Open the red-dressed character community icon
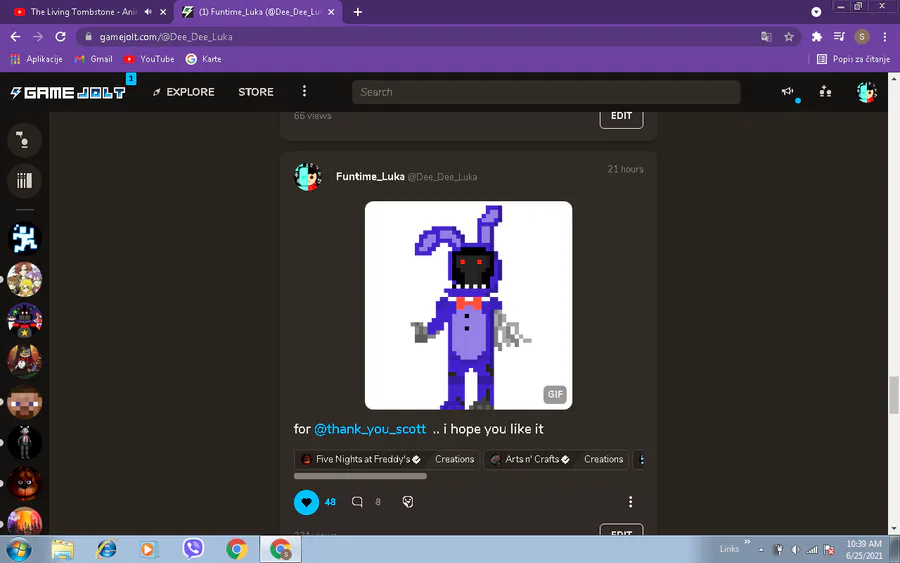 tap(24, 361)
